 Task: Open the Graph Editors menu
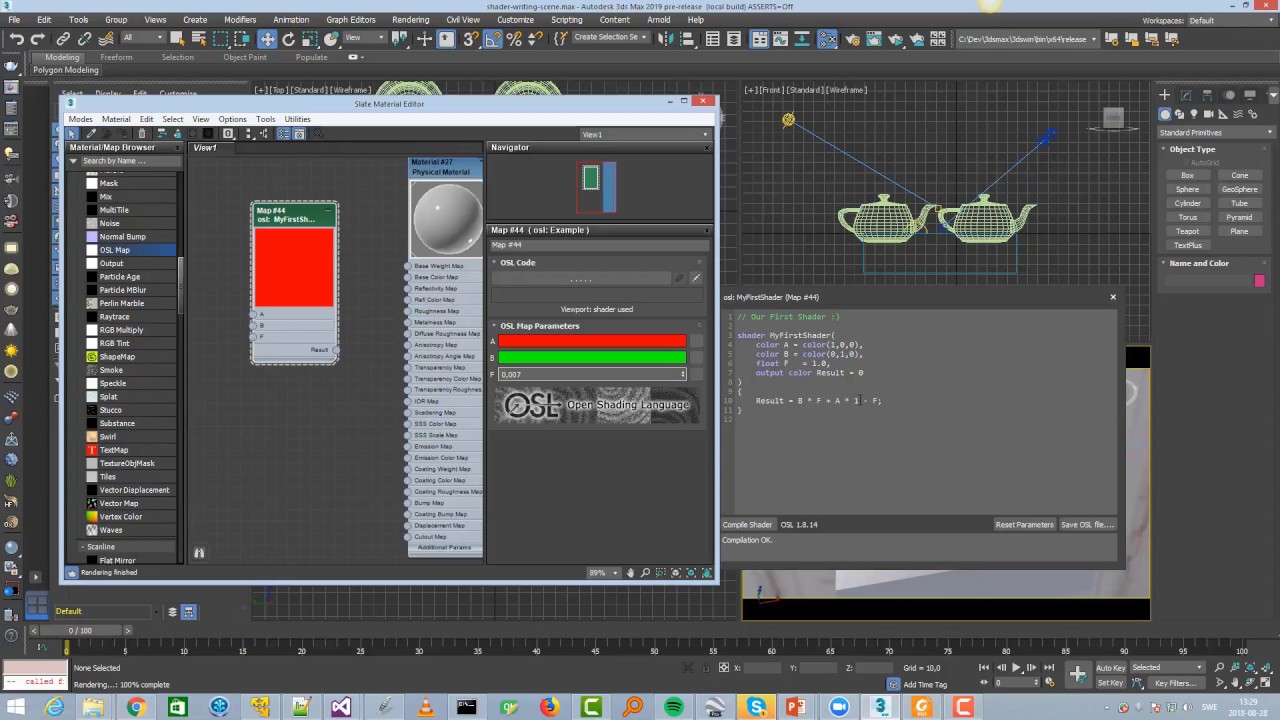tap(351, 20)
